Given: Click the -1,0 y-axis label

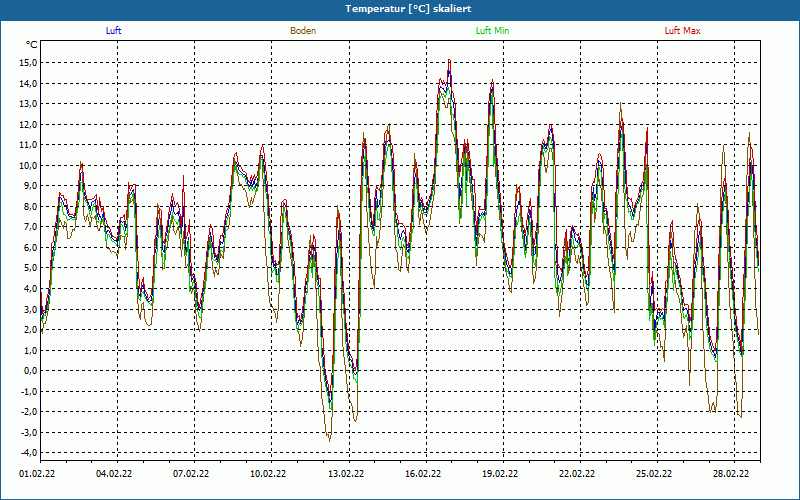Looking at the screenshot, I should tap(29, 391).
